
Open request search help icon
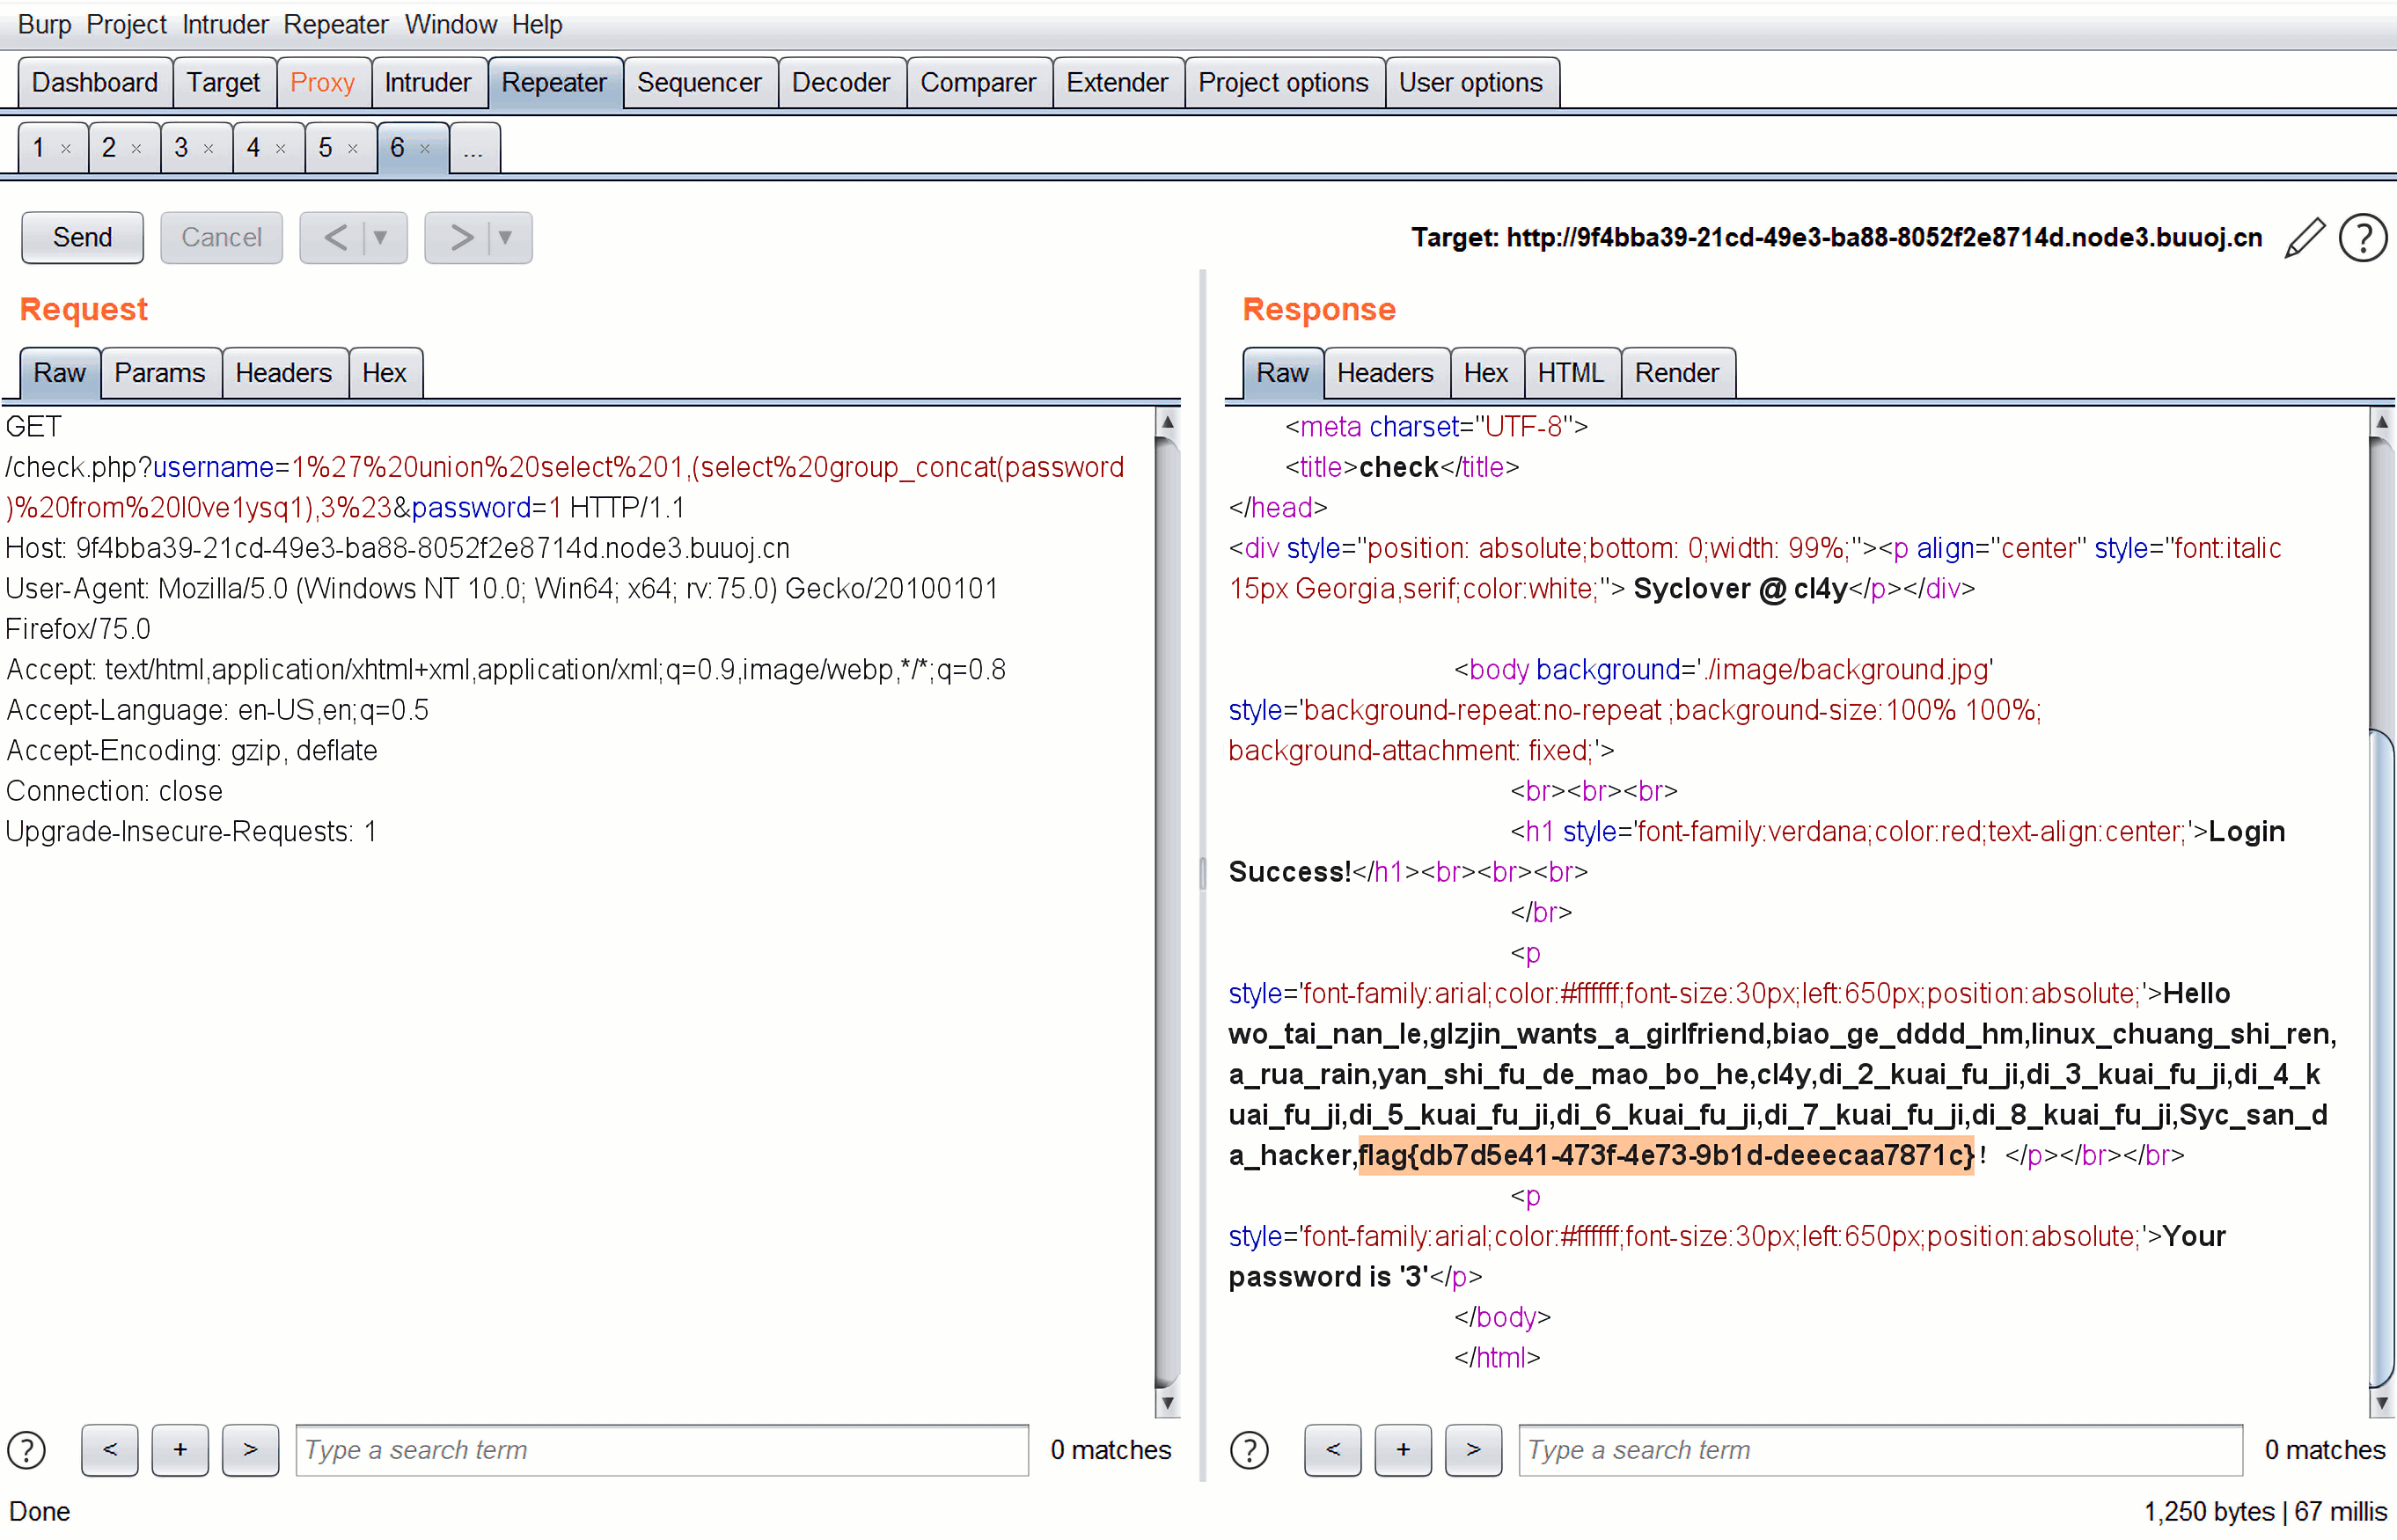(x=27, y=1450)
